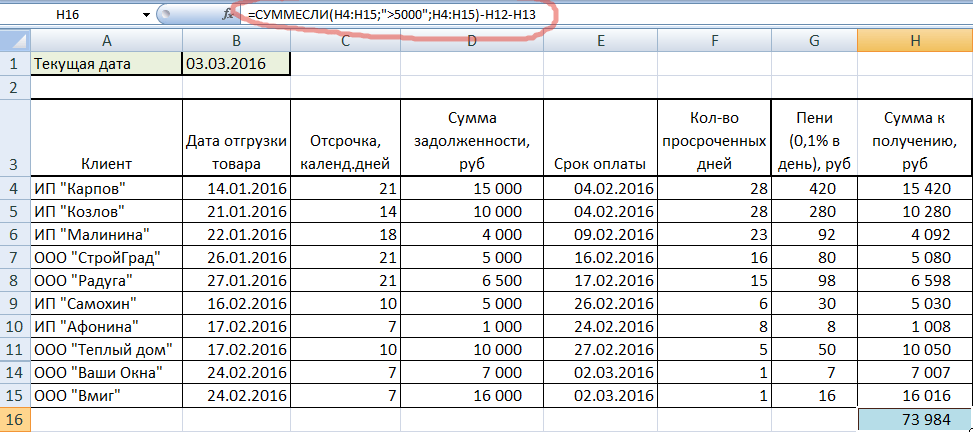Select highlighted column H header

click(x=915, y=42)
